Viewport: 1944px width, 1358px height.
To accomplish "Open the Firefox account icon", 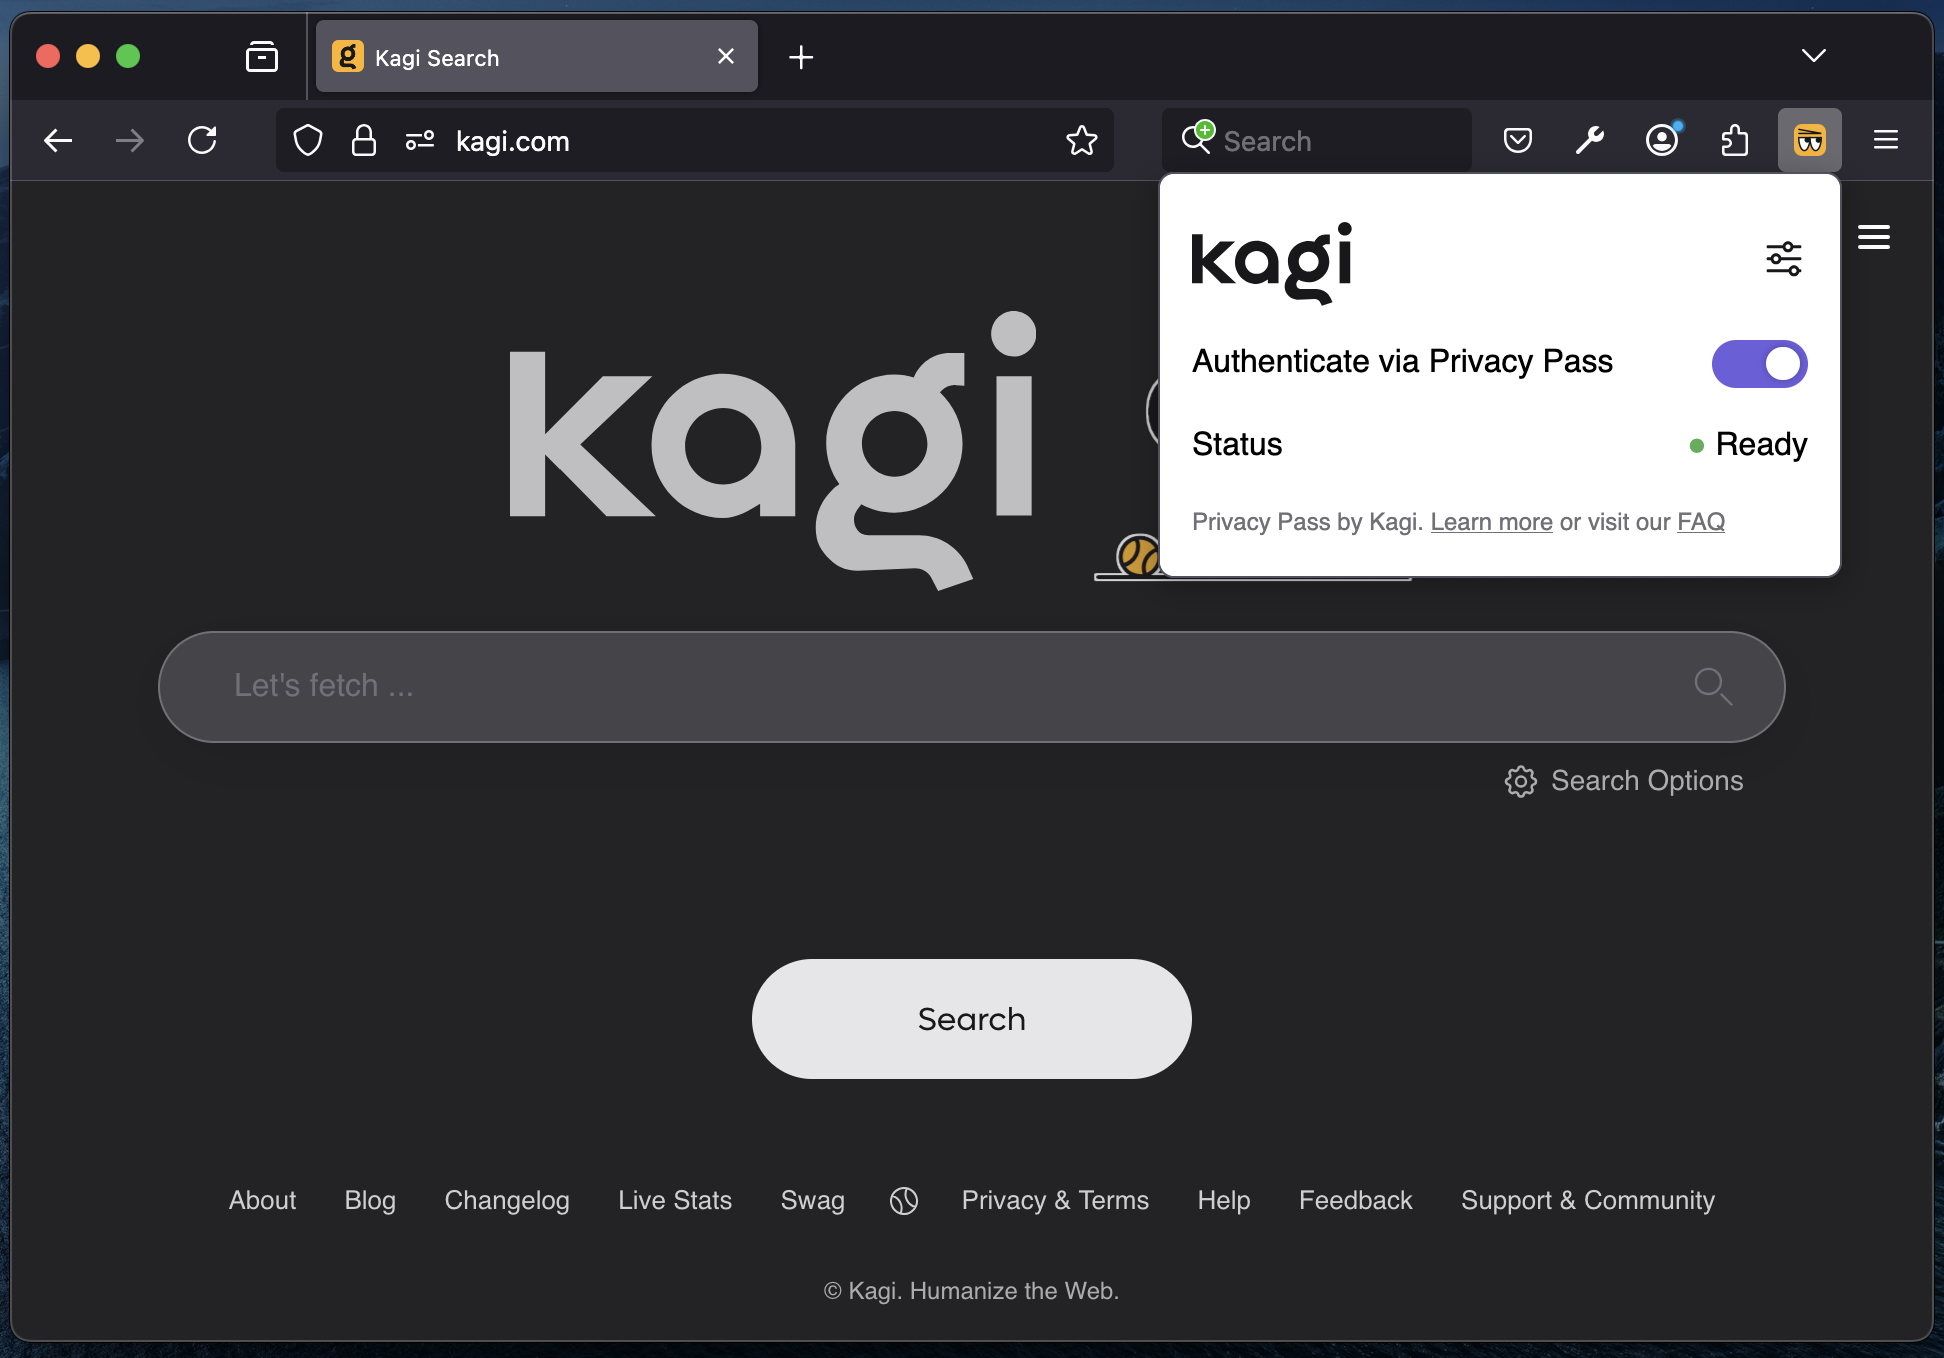I will (1662, 141).
